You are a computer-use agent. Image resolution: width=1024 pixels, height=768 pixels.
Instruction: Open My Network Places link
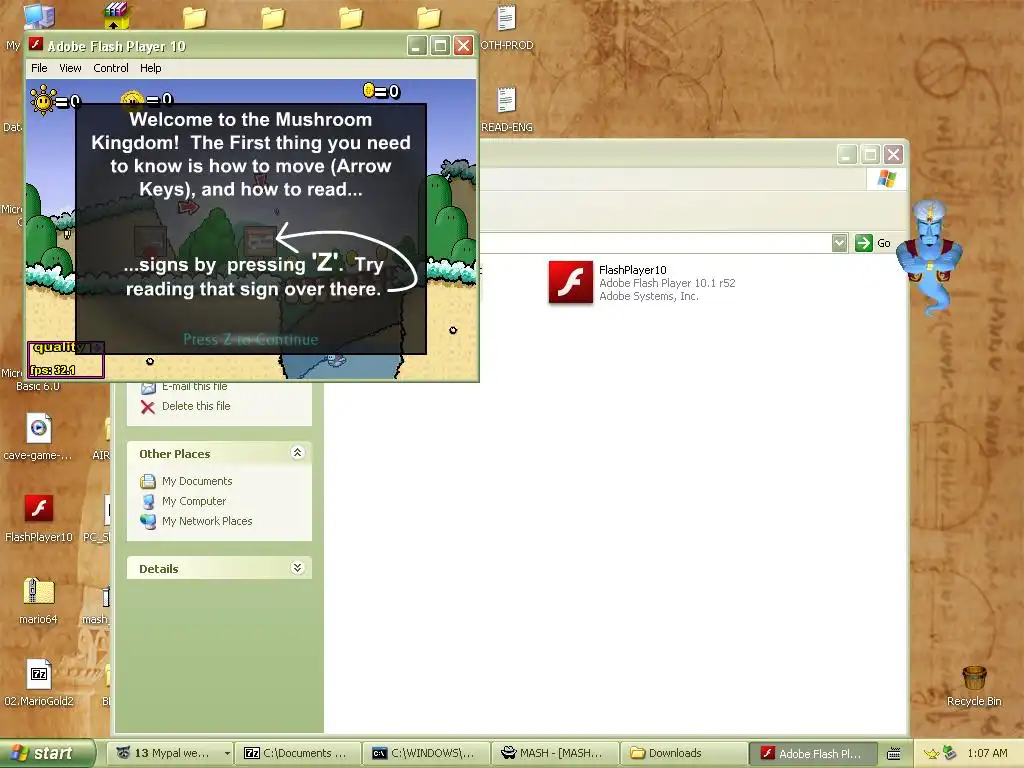click(x=207, y=521)
